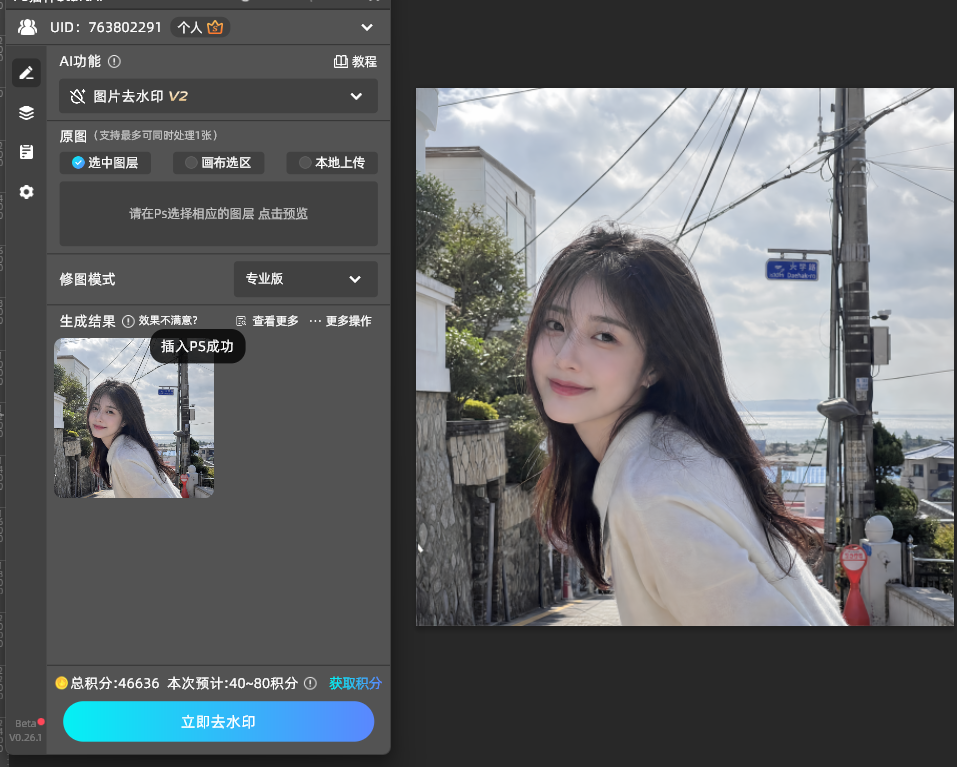Select the 本地上传 radio option

(x=332, y=163)
